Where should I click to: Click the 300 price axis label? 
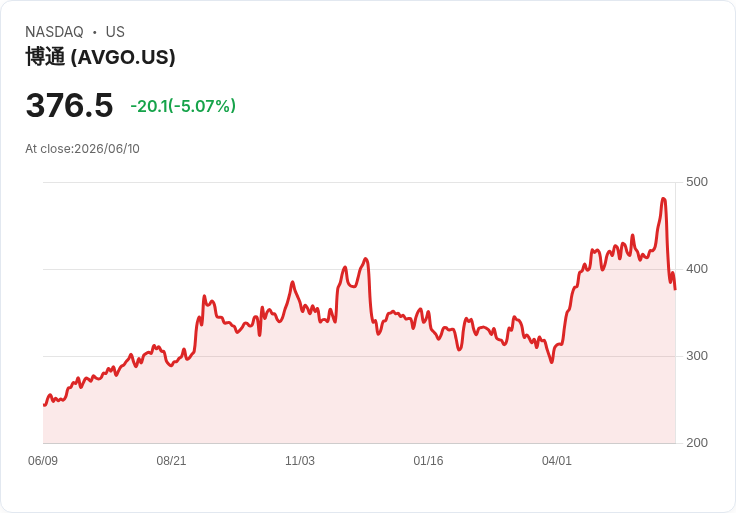click(697, 356)
